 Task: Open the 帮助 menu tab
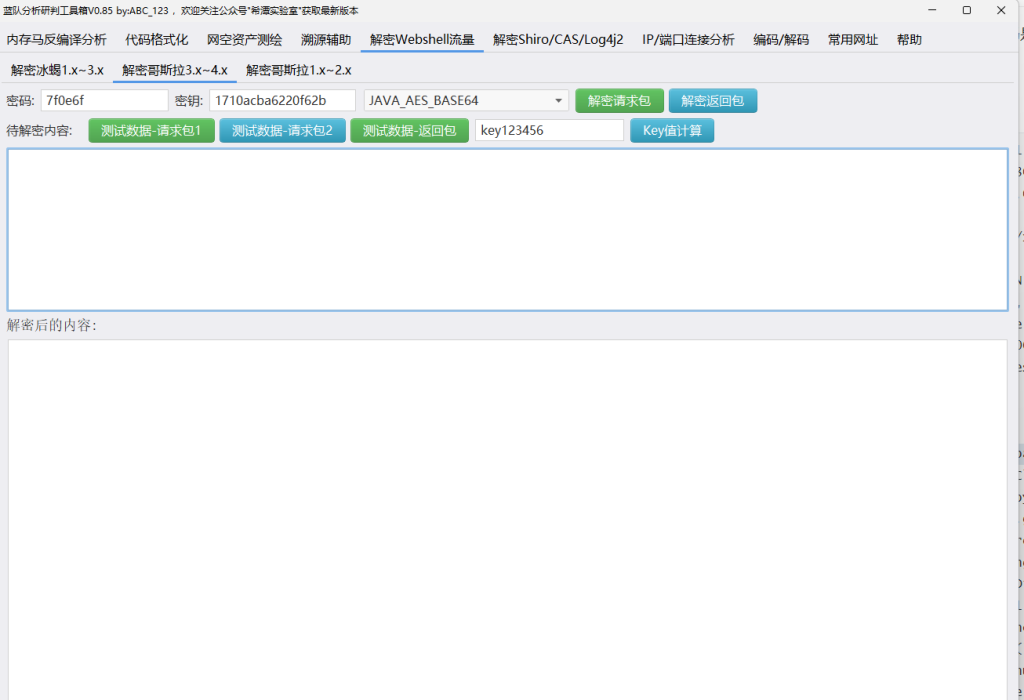click(x=909, y=40)
